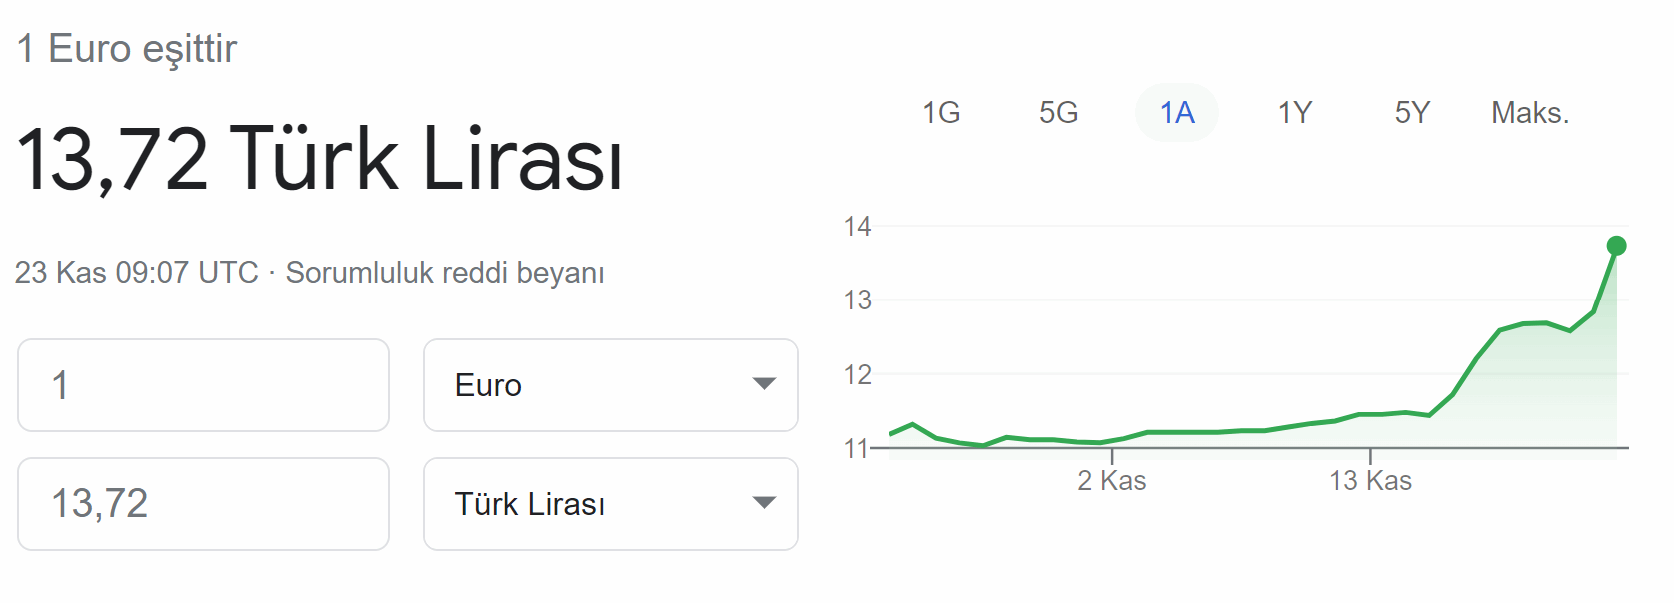Click the green endpoint dot on chart

[1616, 246]
